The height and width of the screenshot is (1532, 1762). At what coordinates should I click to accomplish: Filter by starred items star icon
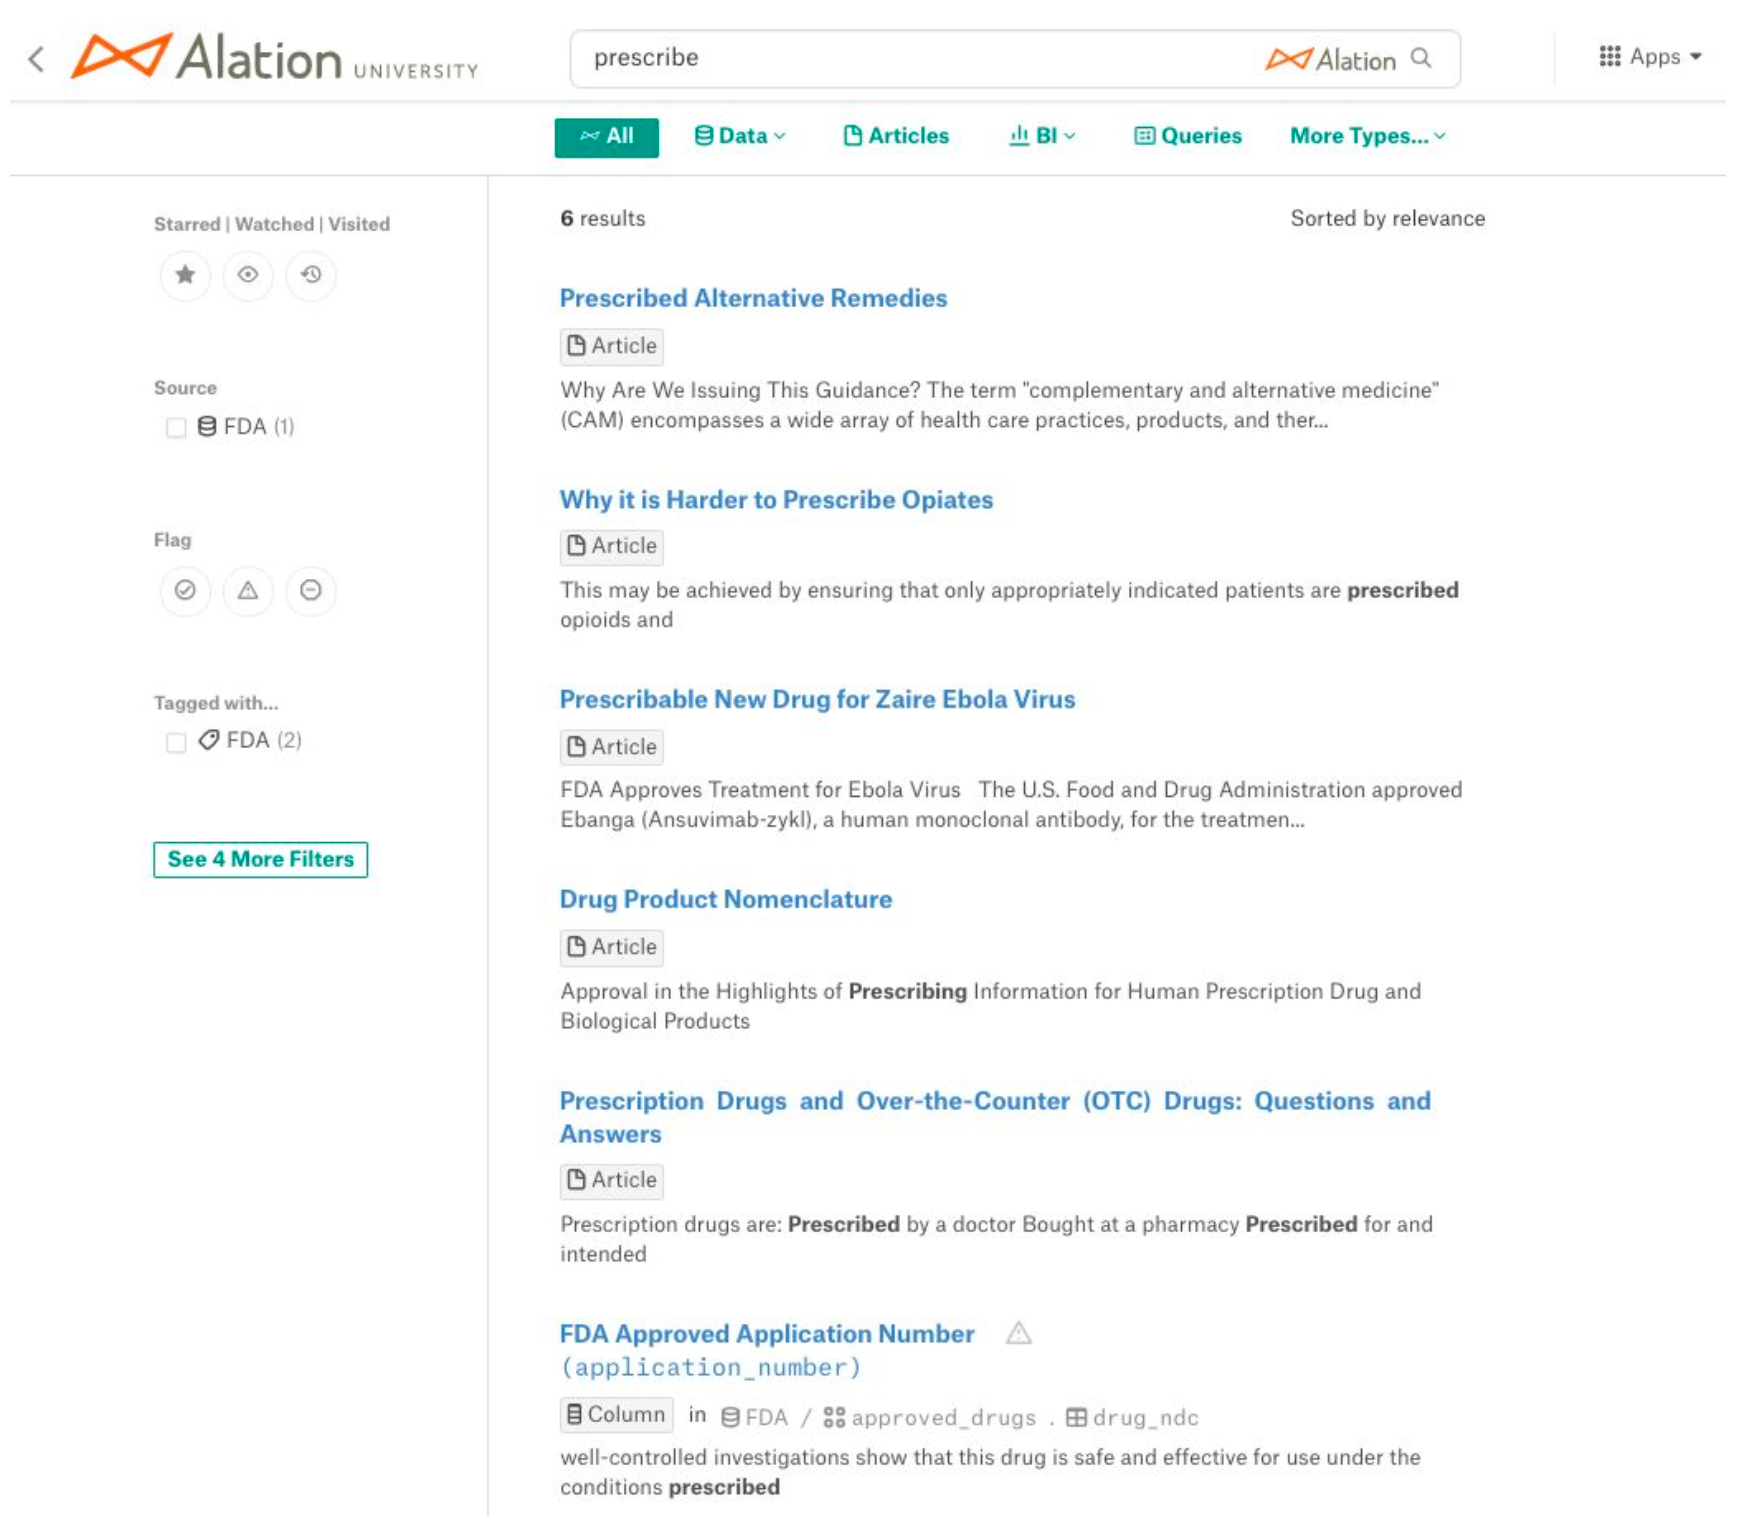coord(185,275)
